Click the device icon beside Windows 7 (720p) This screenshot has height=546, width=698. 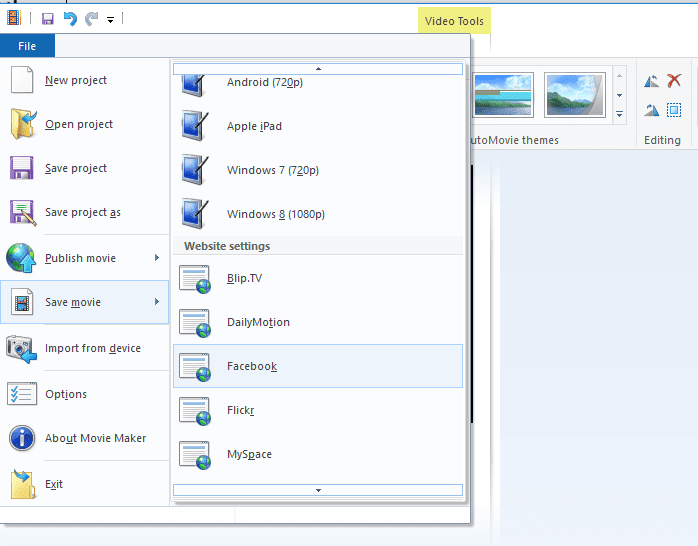click(x=195, y=170)
